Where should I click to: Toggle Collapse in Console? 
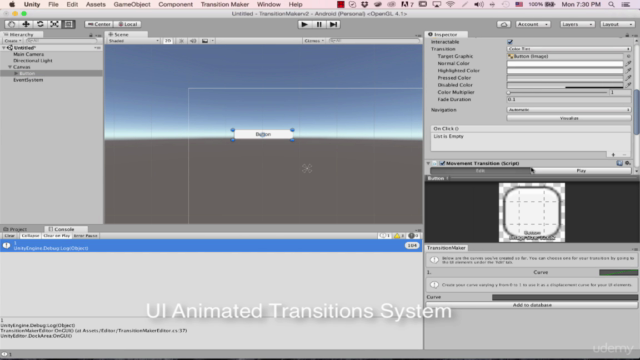coord(30,236)
